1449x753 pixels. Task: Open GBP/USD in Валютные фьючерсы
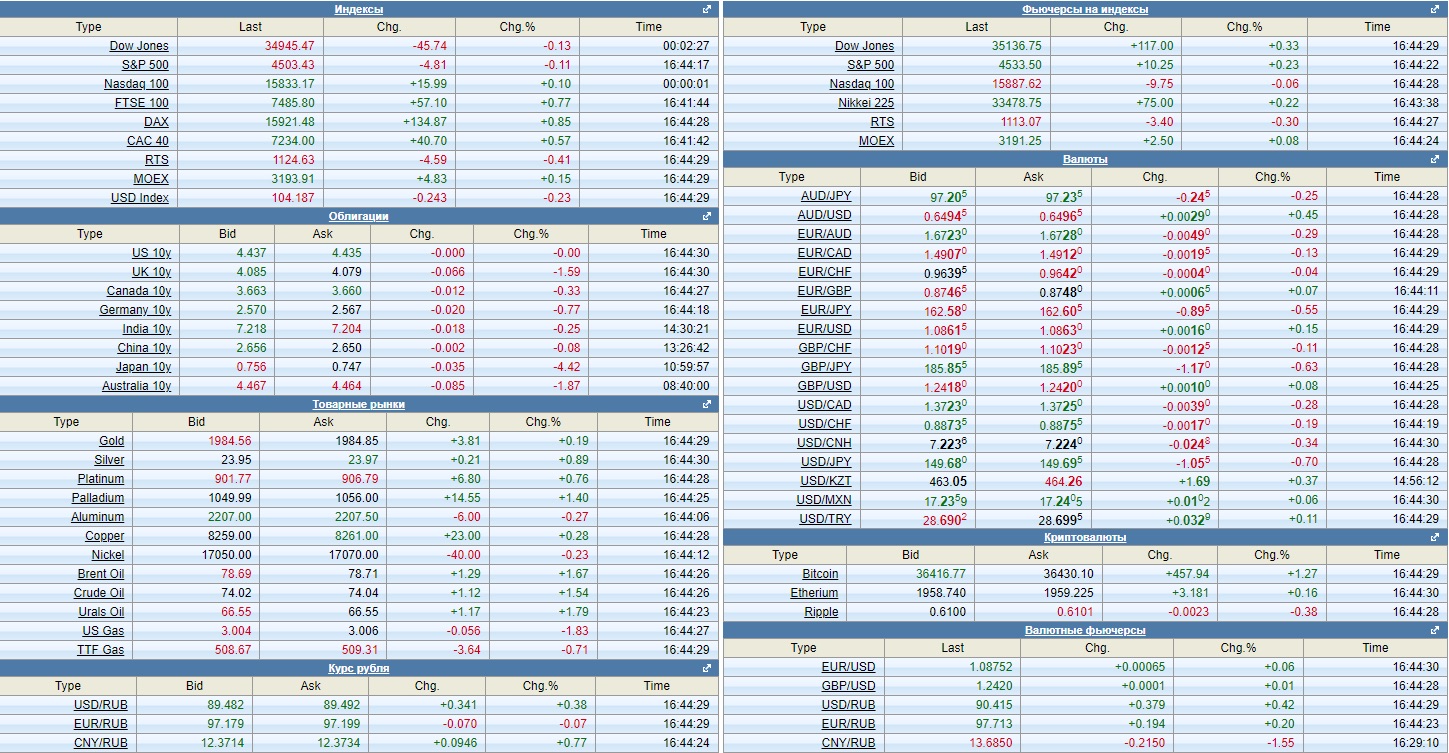click(848, 686)
